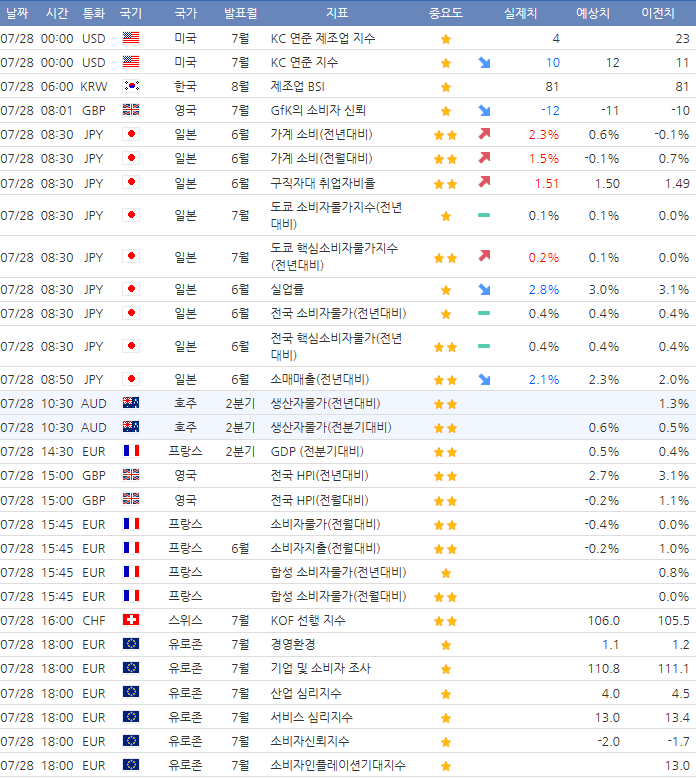Click the EU flag in 경영환경 row
Screen dimensions: 696x779
point(131,644)
